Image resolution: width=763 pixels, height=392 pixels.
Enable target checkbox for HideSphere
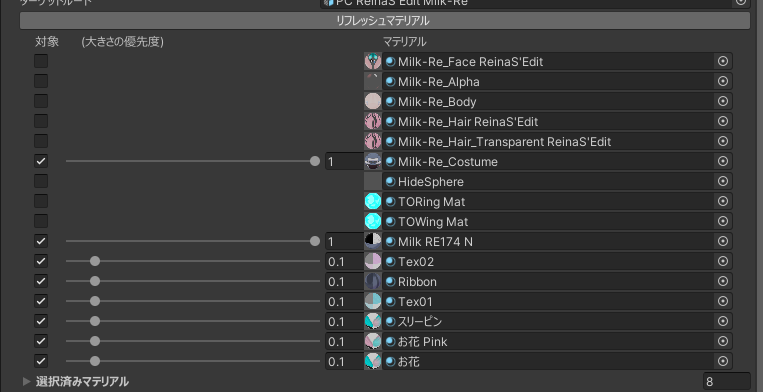(x=41, y=181)
